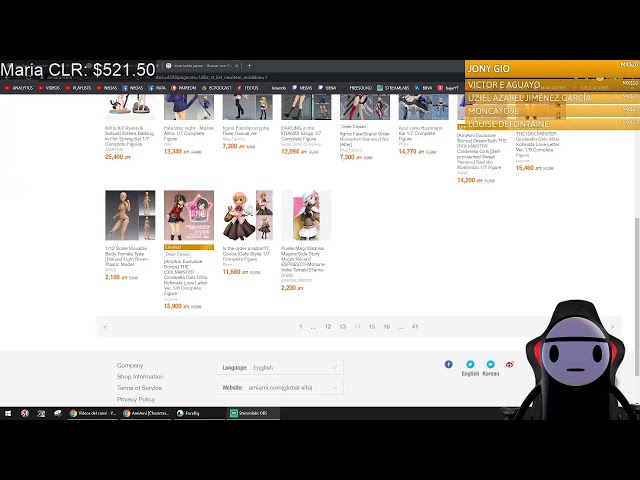Open DARLING in the FRANXX Ichigo title
Image resolution: width=640 pixels, height=480 pixels.
301,133
